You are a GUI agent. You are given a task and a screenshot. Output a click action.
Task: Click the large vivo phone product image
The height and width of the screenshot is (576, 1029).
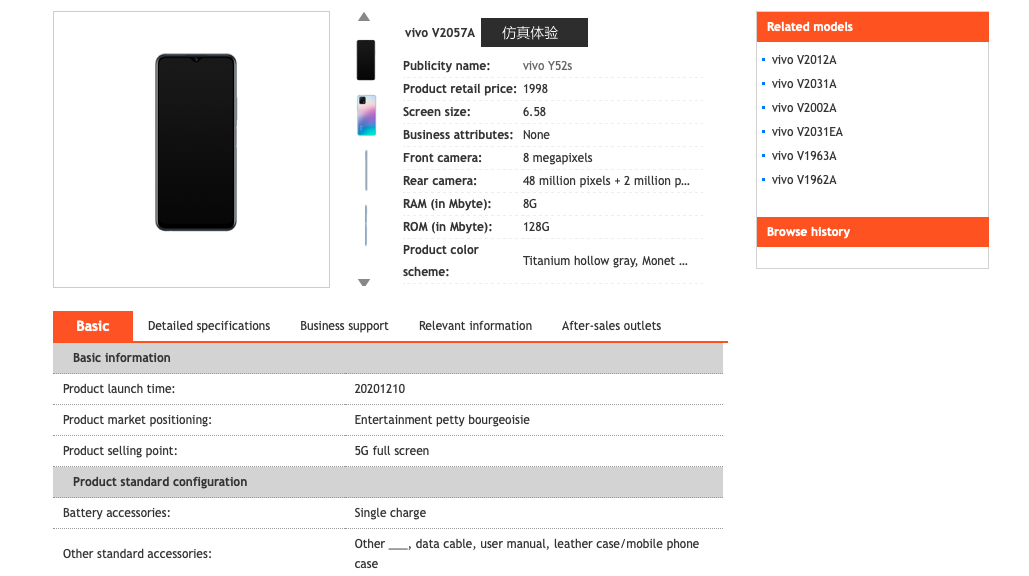[196, 142]
